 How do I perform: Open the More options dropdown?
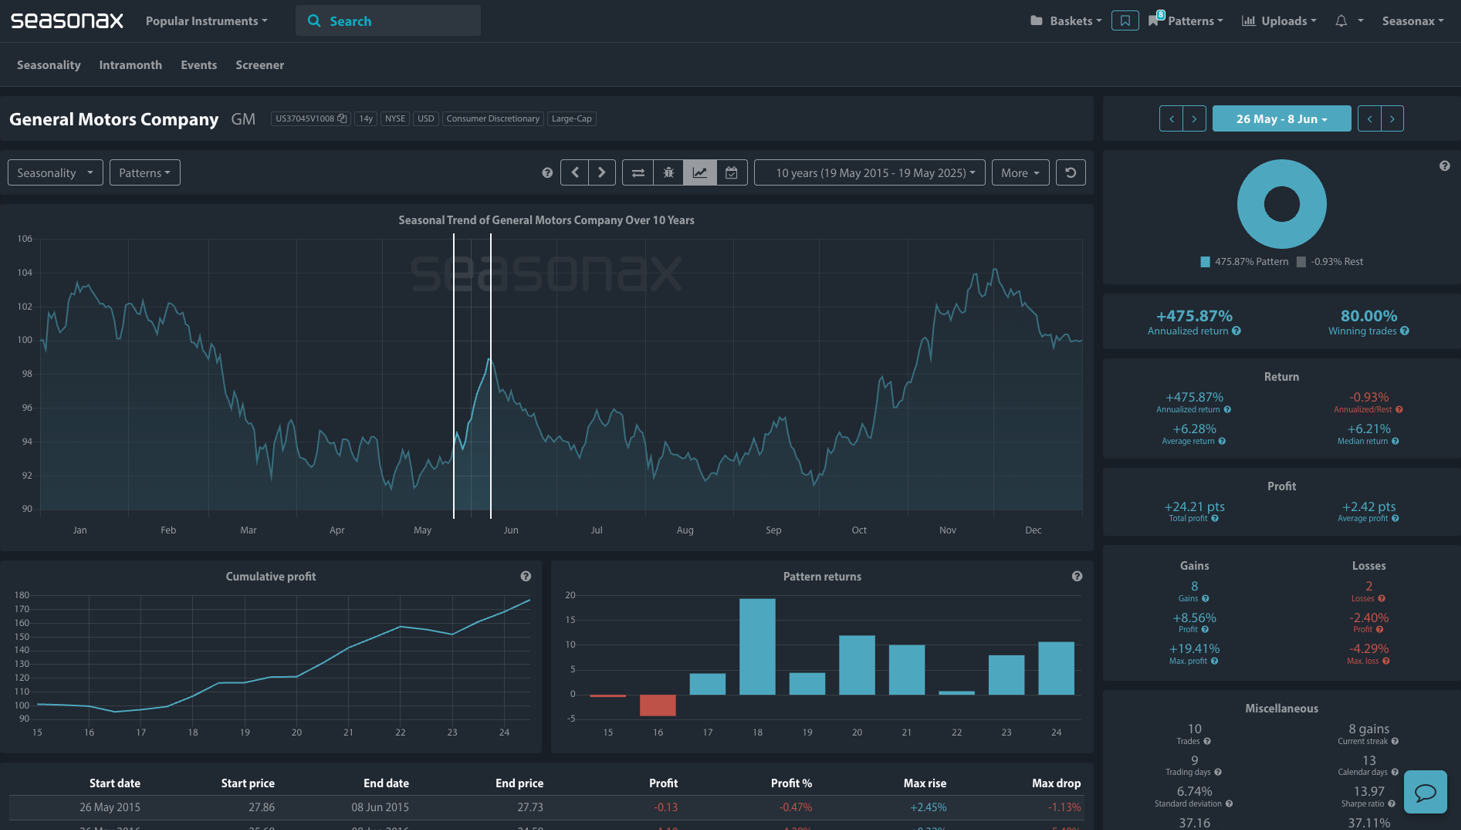click(x=1020, y=173)
